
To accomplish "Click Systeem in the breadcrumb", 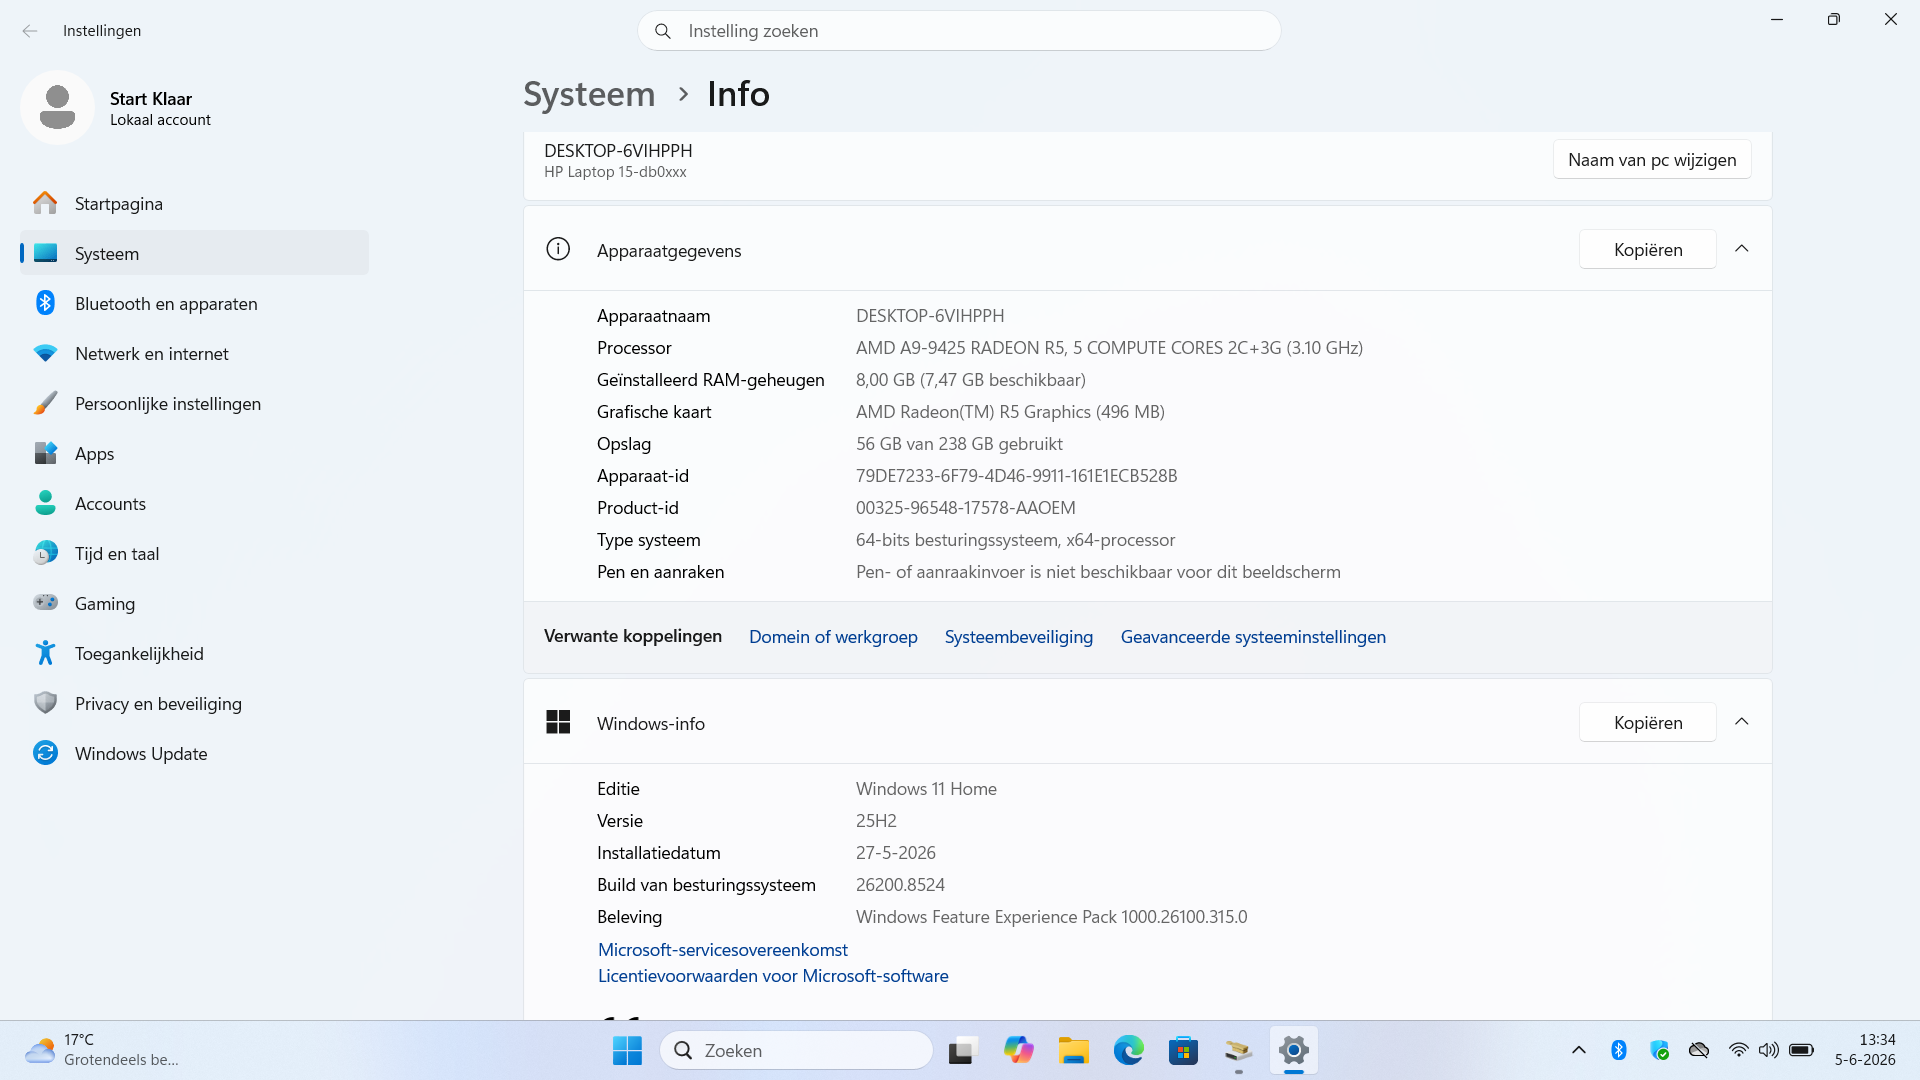I will [x=589, y=94].
